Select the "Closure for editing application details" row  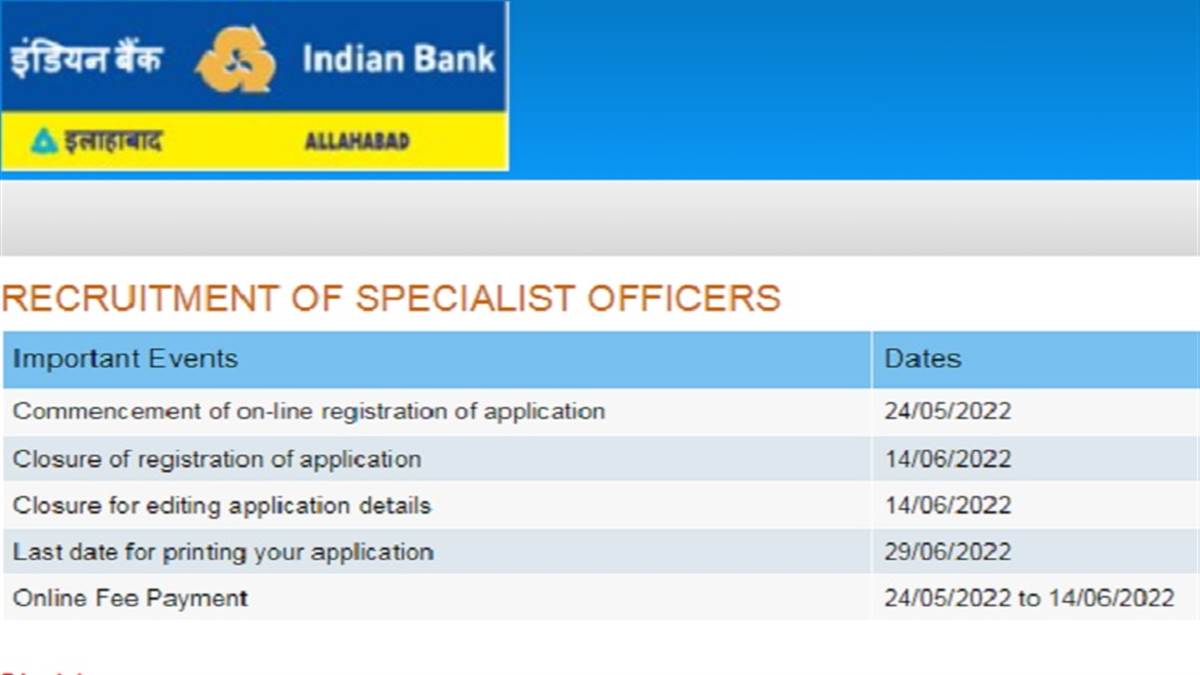tap(222, 506)
